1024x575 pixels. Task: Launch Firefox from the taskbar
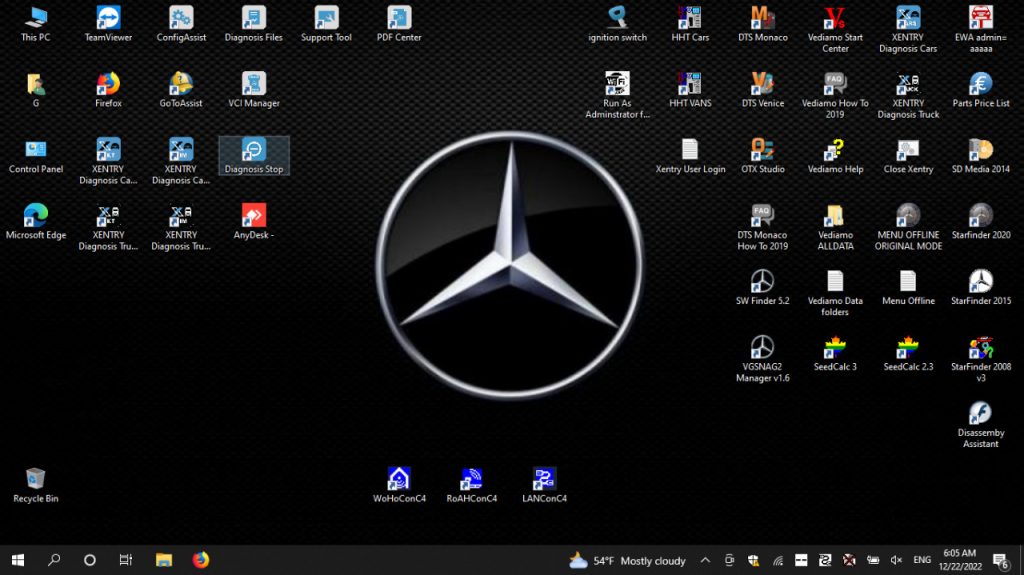click(x=200, y=560)
